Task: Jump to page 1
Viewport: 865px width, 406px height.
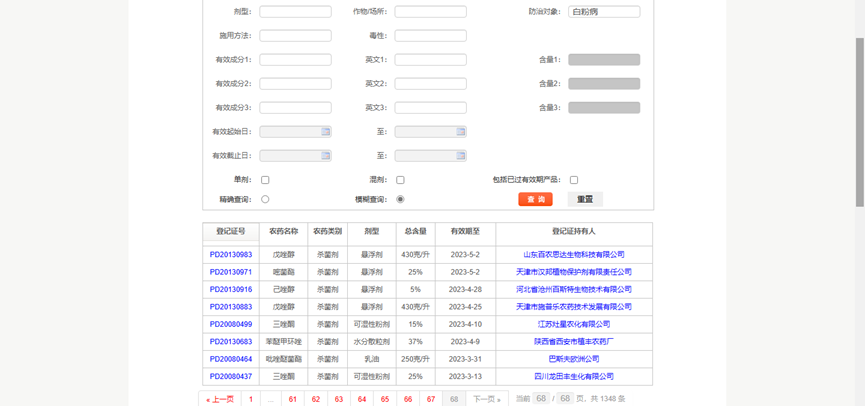Action: point(250,399)
